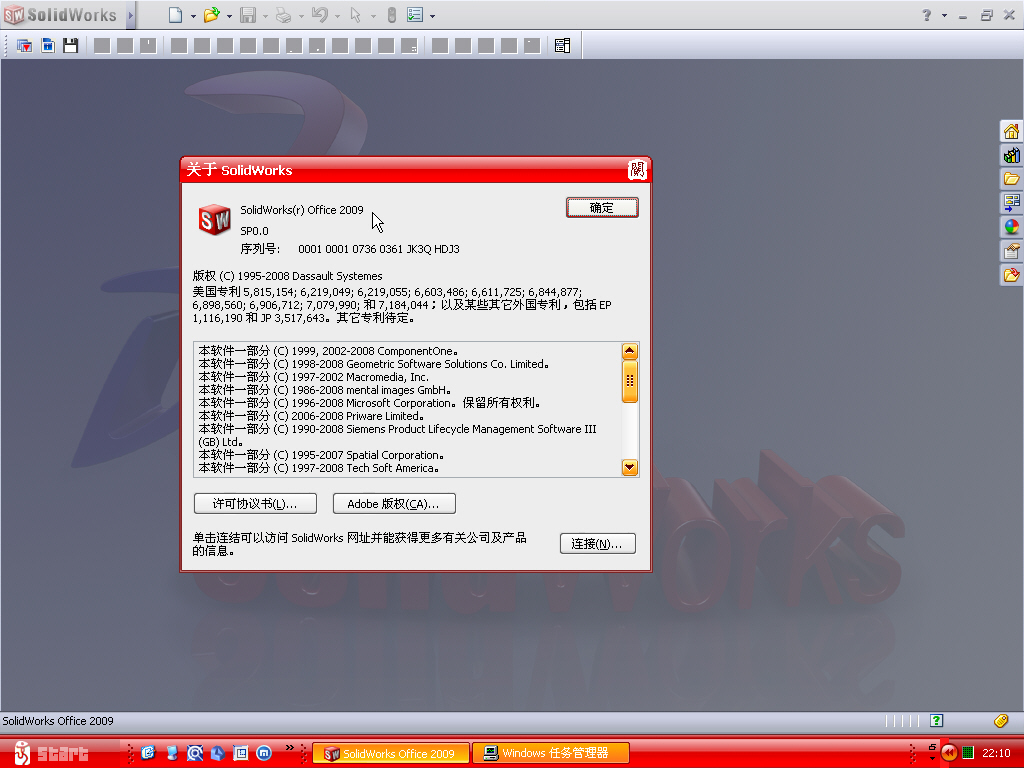Click the property sheet icon at toolbar end
Screen dimensions: 1024x768
(562, 46)
